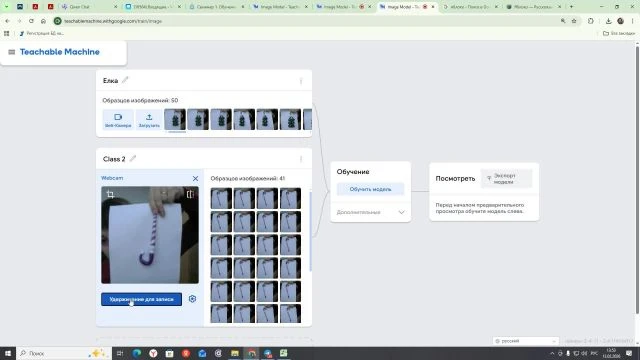This screenshot has height=360, width=640.
Task: Edit the Class 2 name pencil
Action: click(x=133, y=158)
